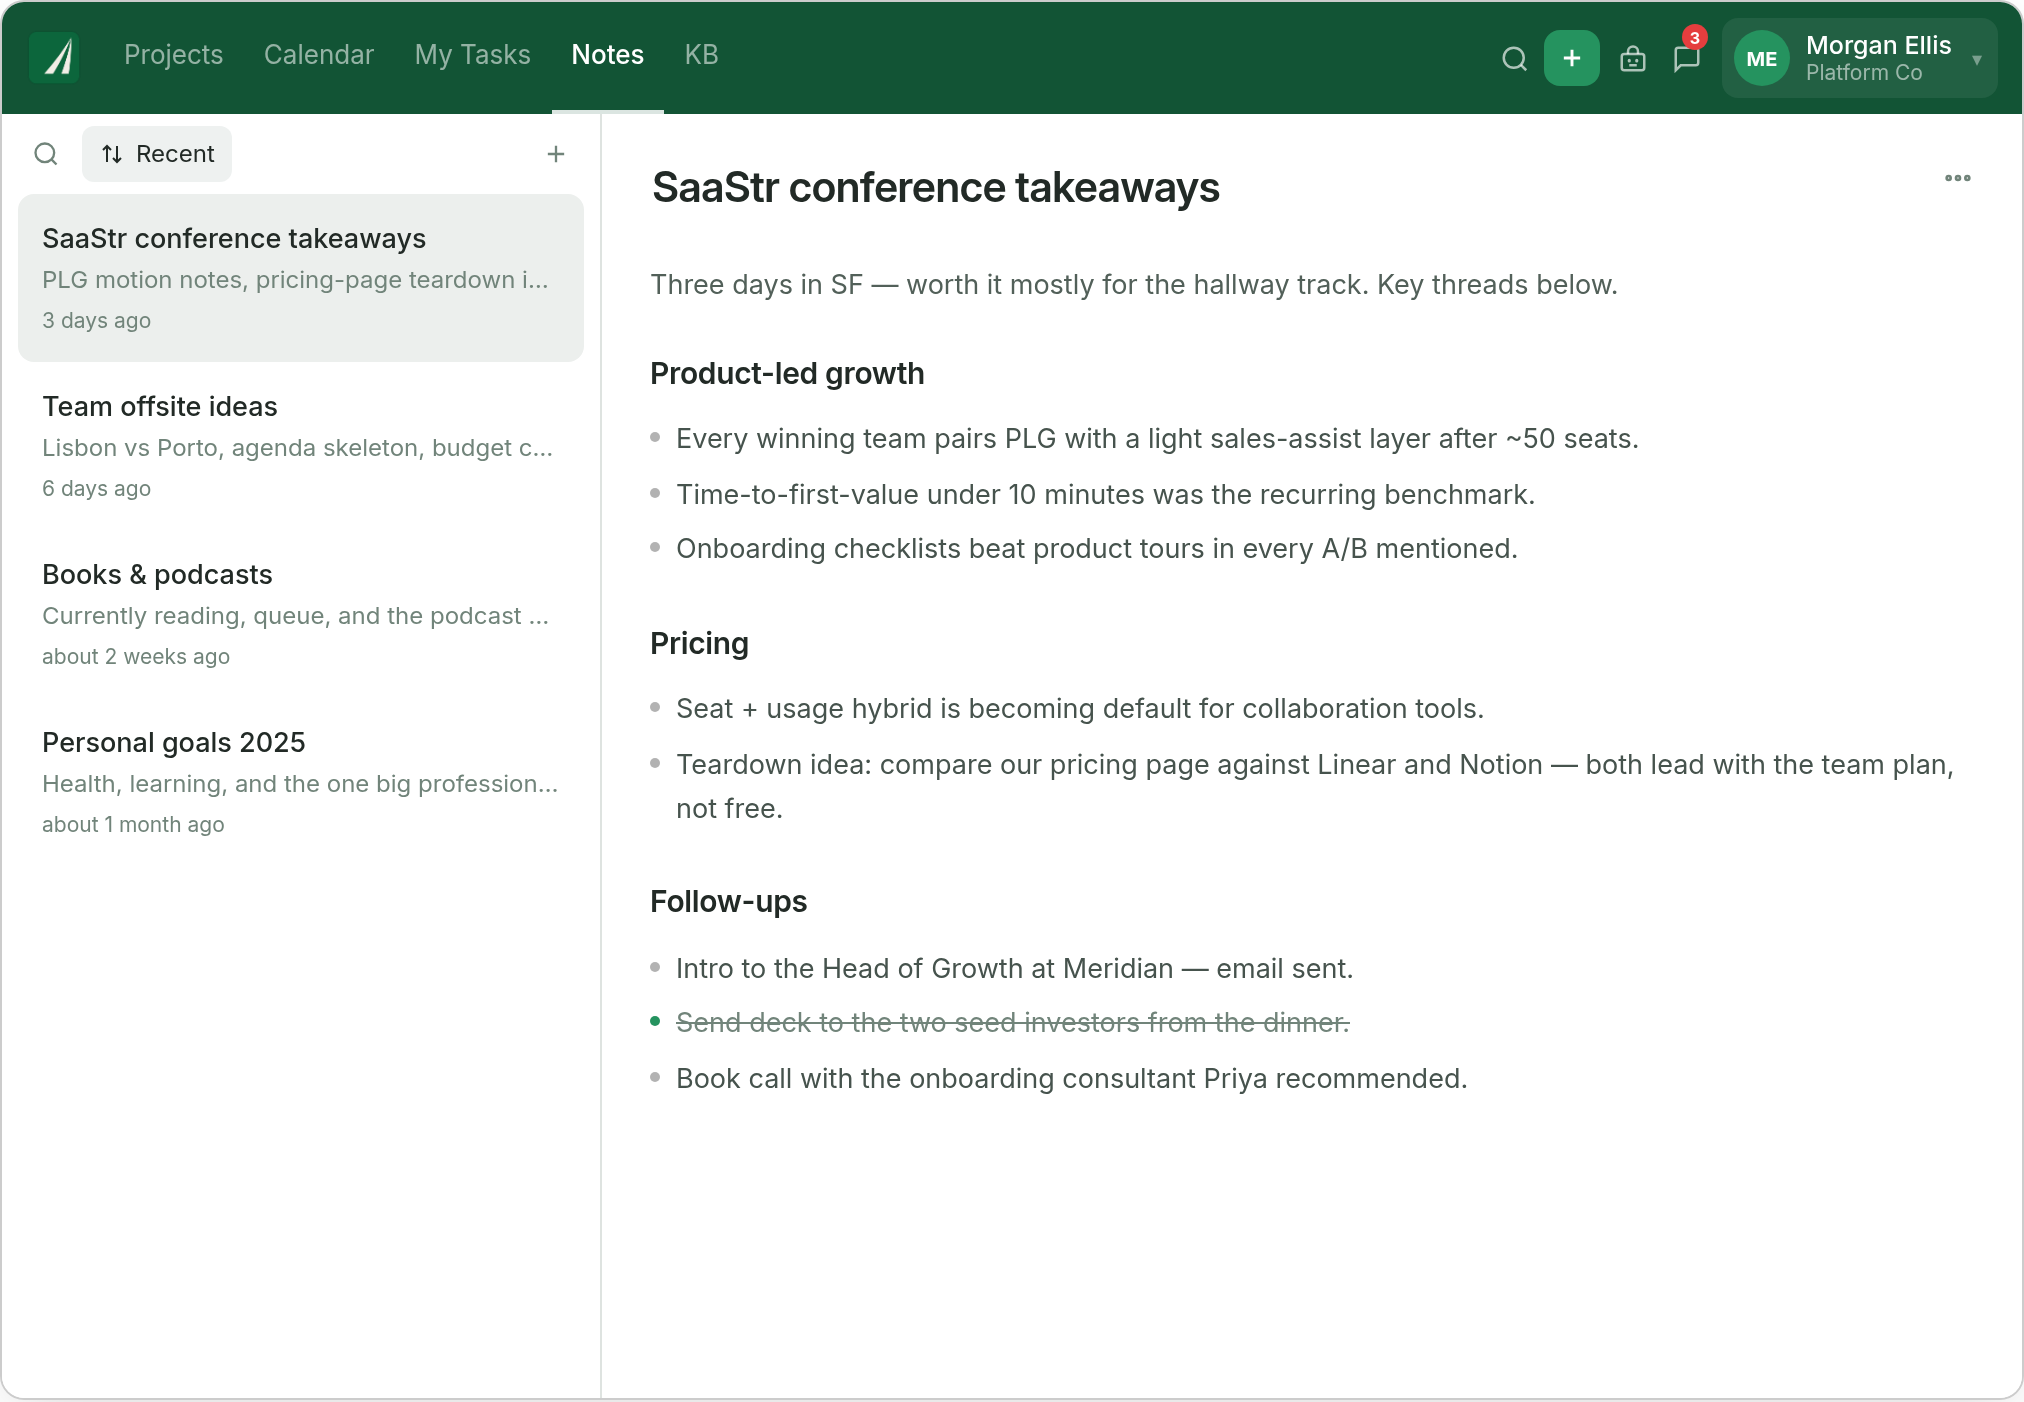Click 'Platform Co' workspace label

(1863, 73)
